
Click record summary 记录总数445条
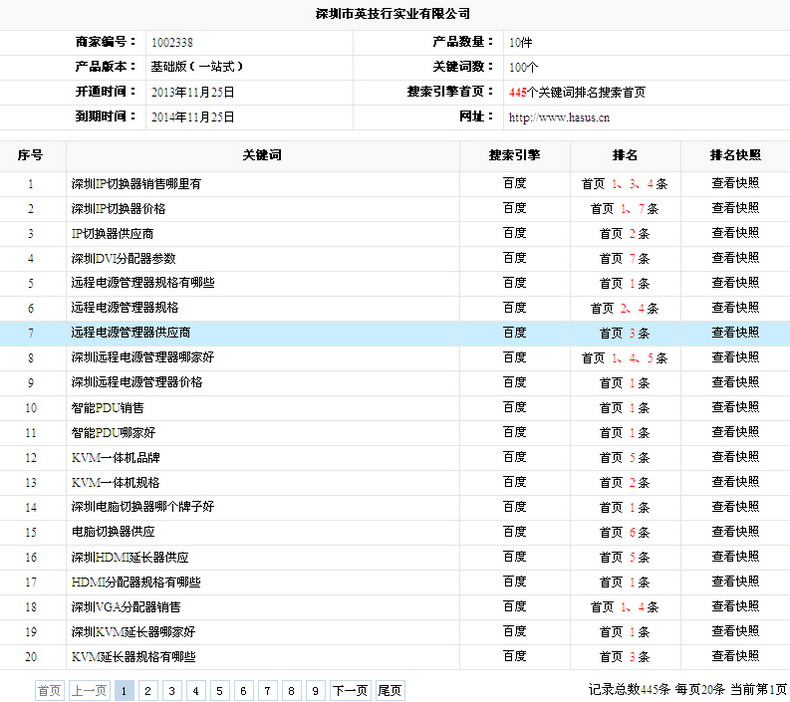[630, 689]
